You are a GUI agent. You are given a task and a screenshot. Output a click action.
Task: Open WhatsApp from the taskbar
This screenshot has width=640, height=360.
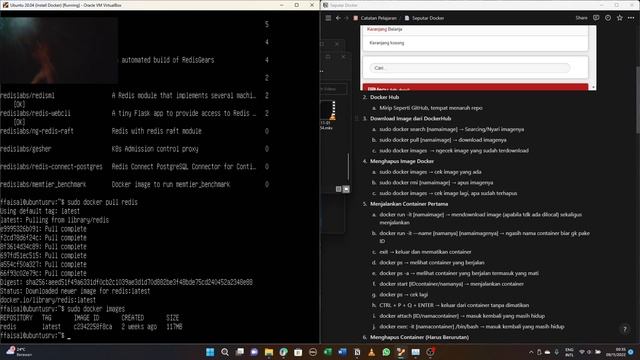point(386,352)
